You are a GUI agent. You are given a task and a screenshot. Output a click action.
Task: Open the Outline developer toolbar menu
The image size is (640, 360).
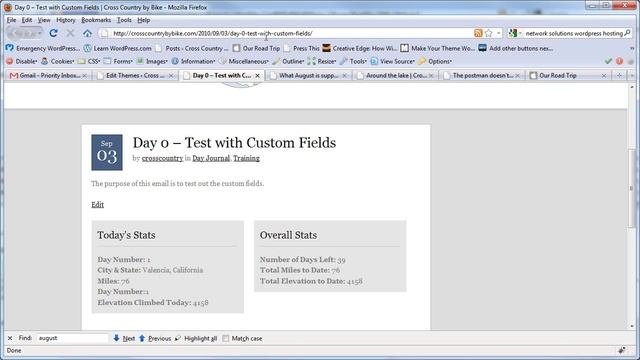point(288,61)
